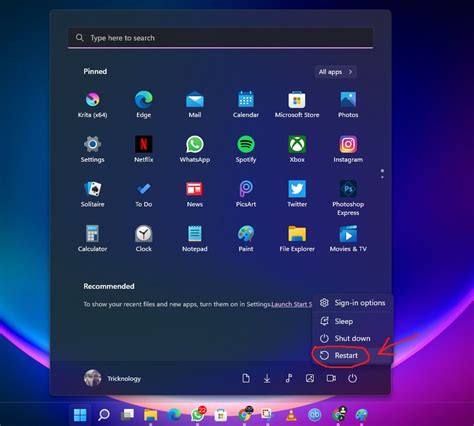Image resolution: width=474 pixels, height=426 pixels.
Task: Open the pinned File Explorer app
Action: (297, 239)
